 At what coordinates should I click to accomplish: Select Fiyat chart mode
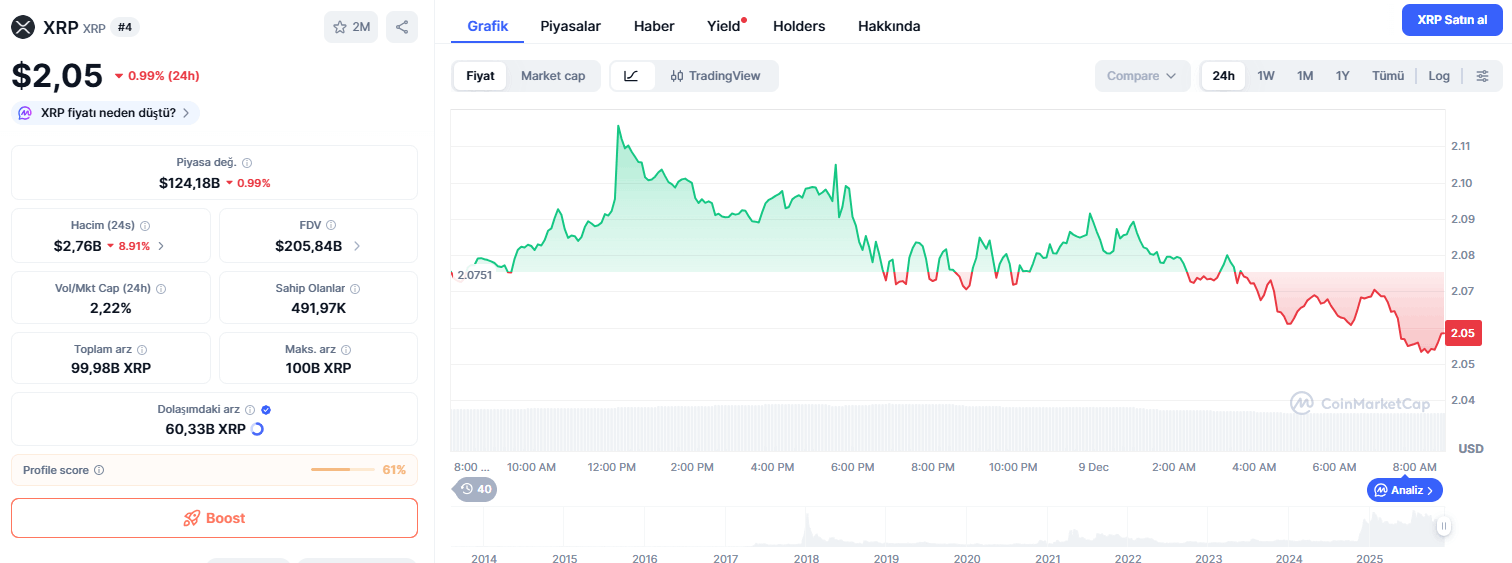480,76
